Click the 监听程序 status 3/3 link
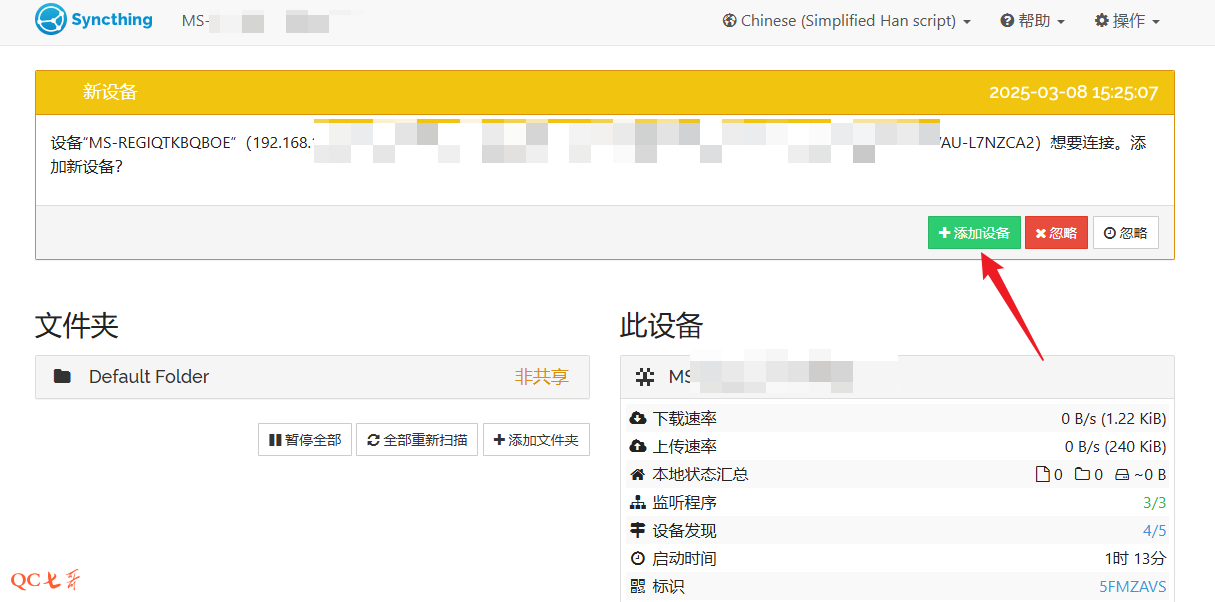The height and width of the screenshot is (602, 1215). pos(1154,503)
